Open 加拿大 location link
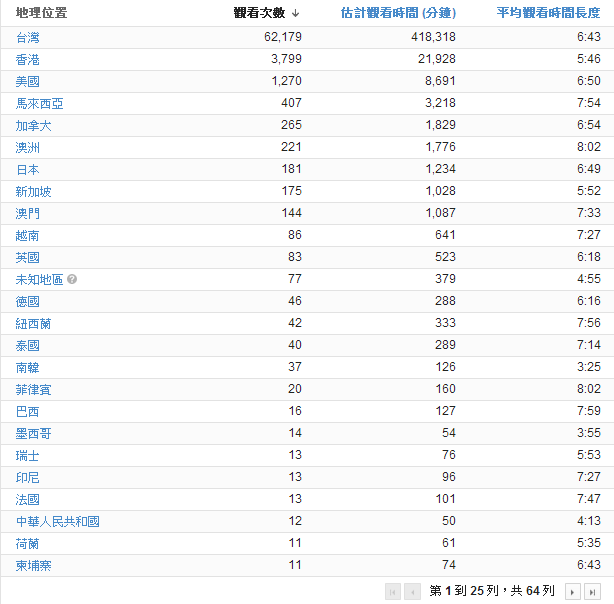614x604 pixels. click(x=33, y=125)
